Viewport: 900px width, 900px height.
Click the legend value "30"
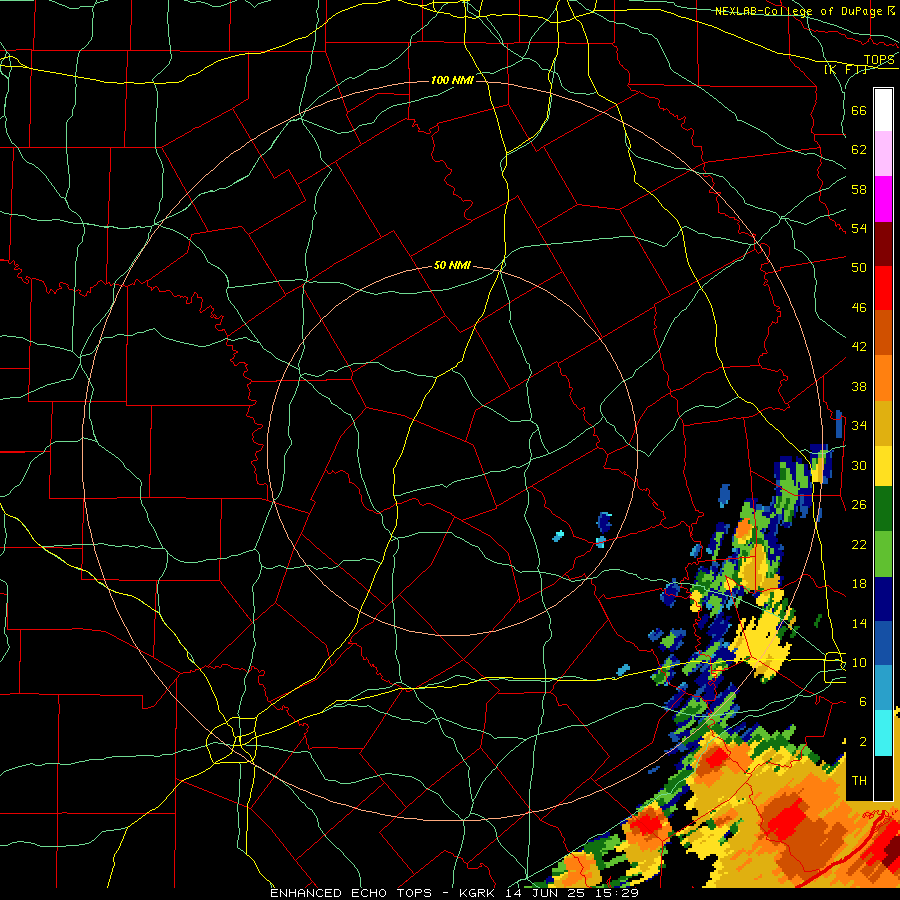(859, 465)
